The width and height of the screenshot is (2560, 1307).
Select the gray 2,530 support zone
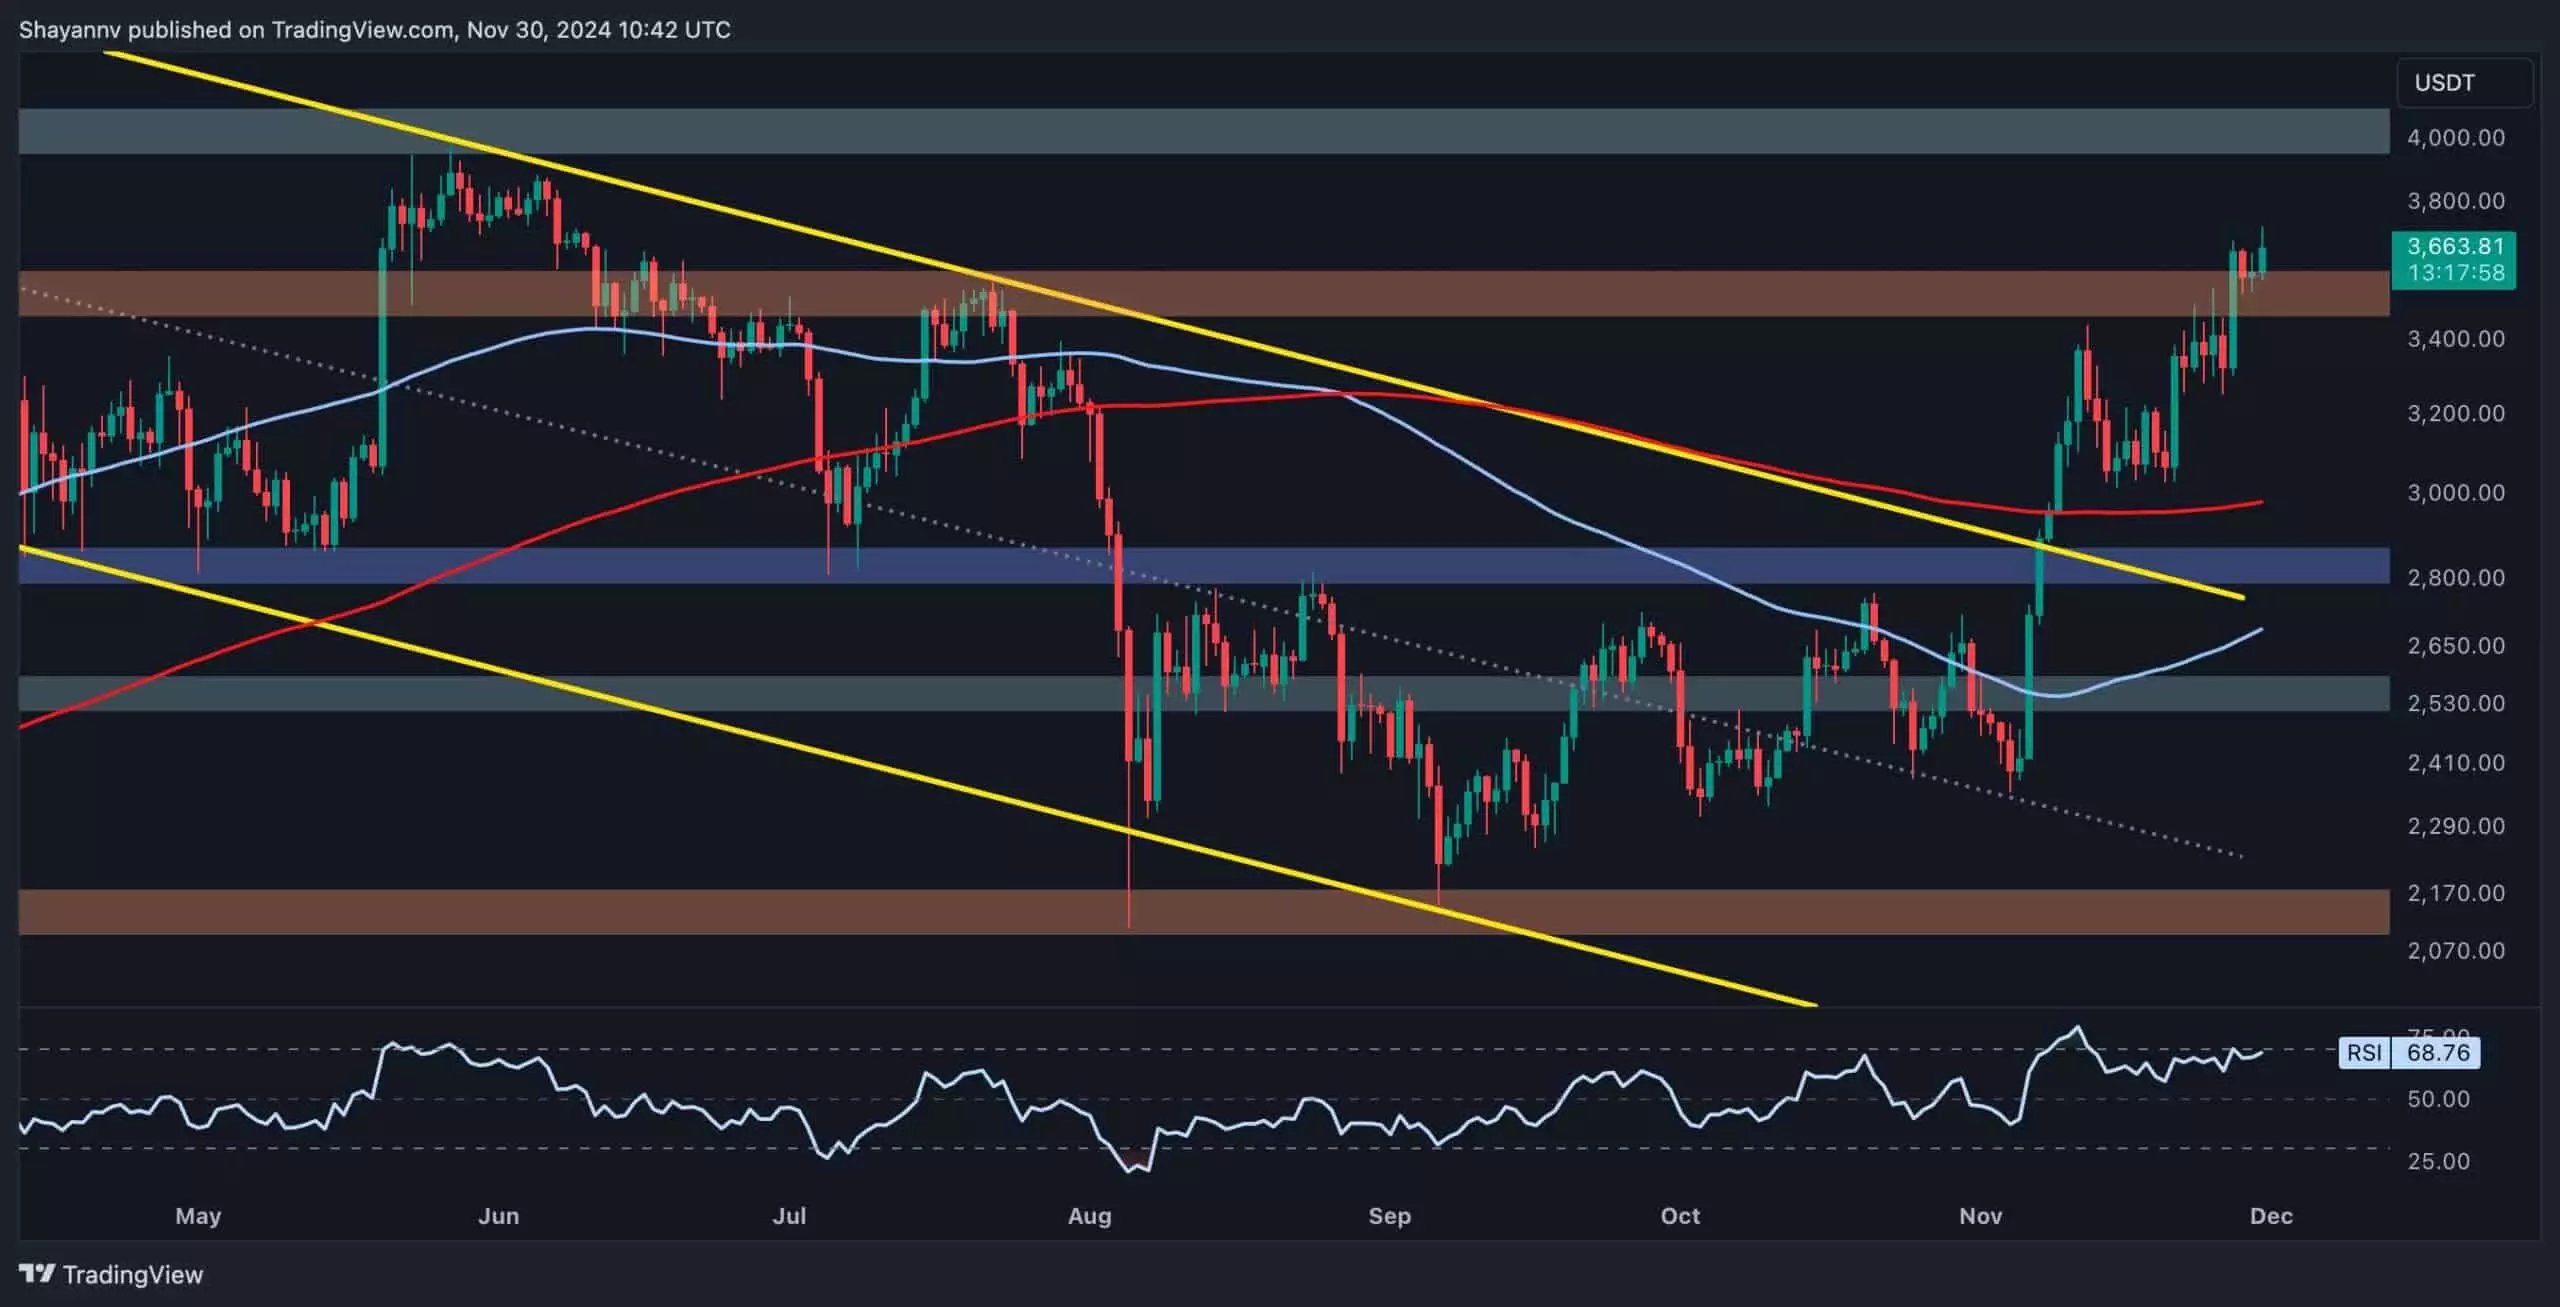pos(1204,694)
